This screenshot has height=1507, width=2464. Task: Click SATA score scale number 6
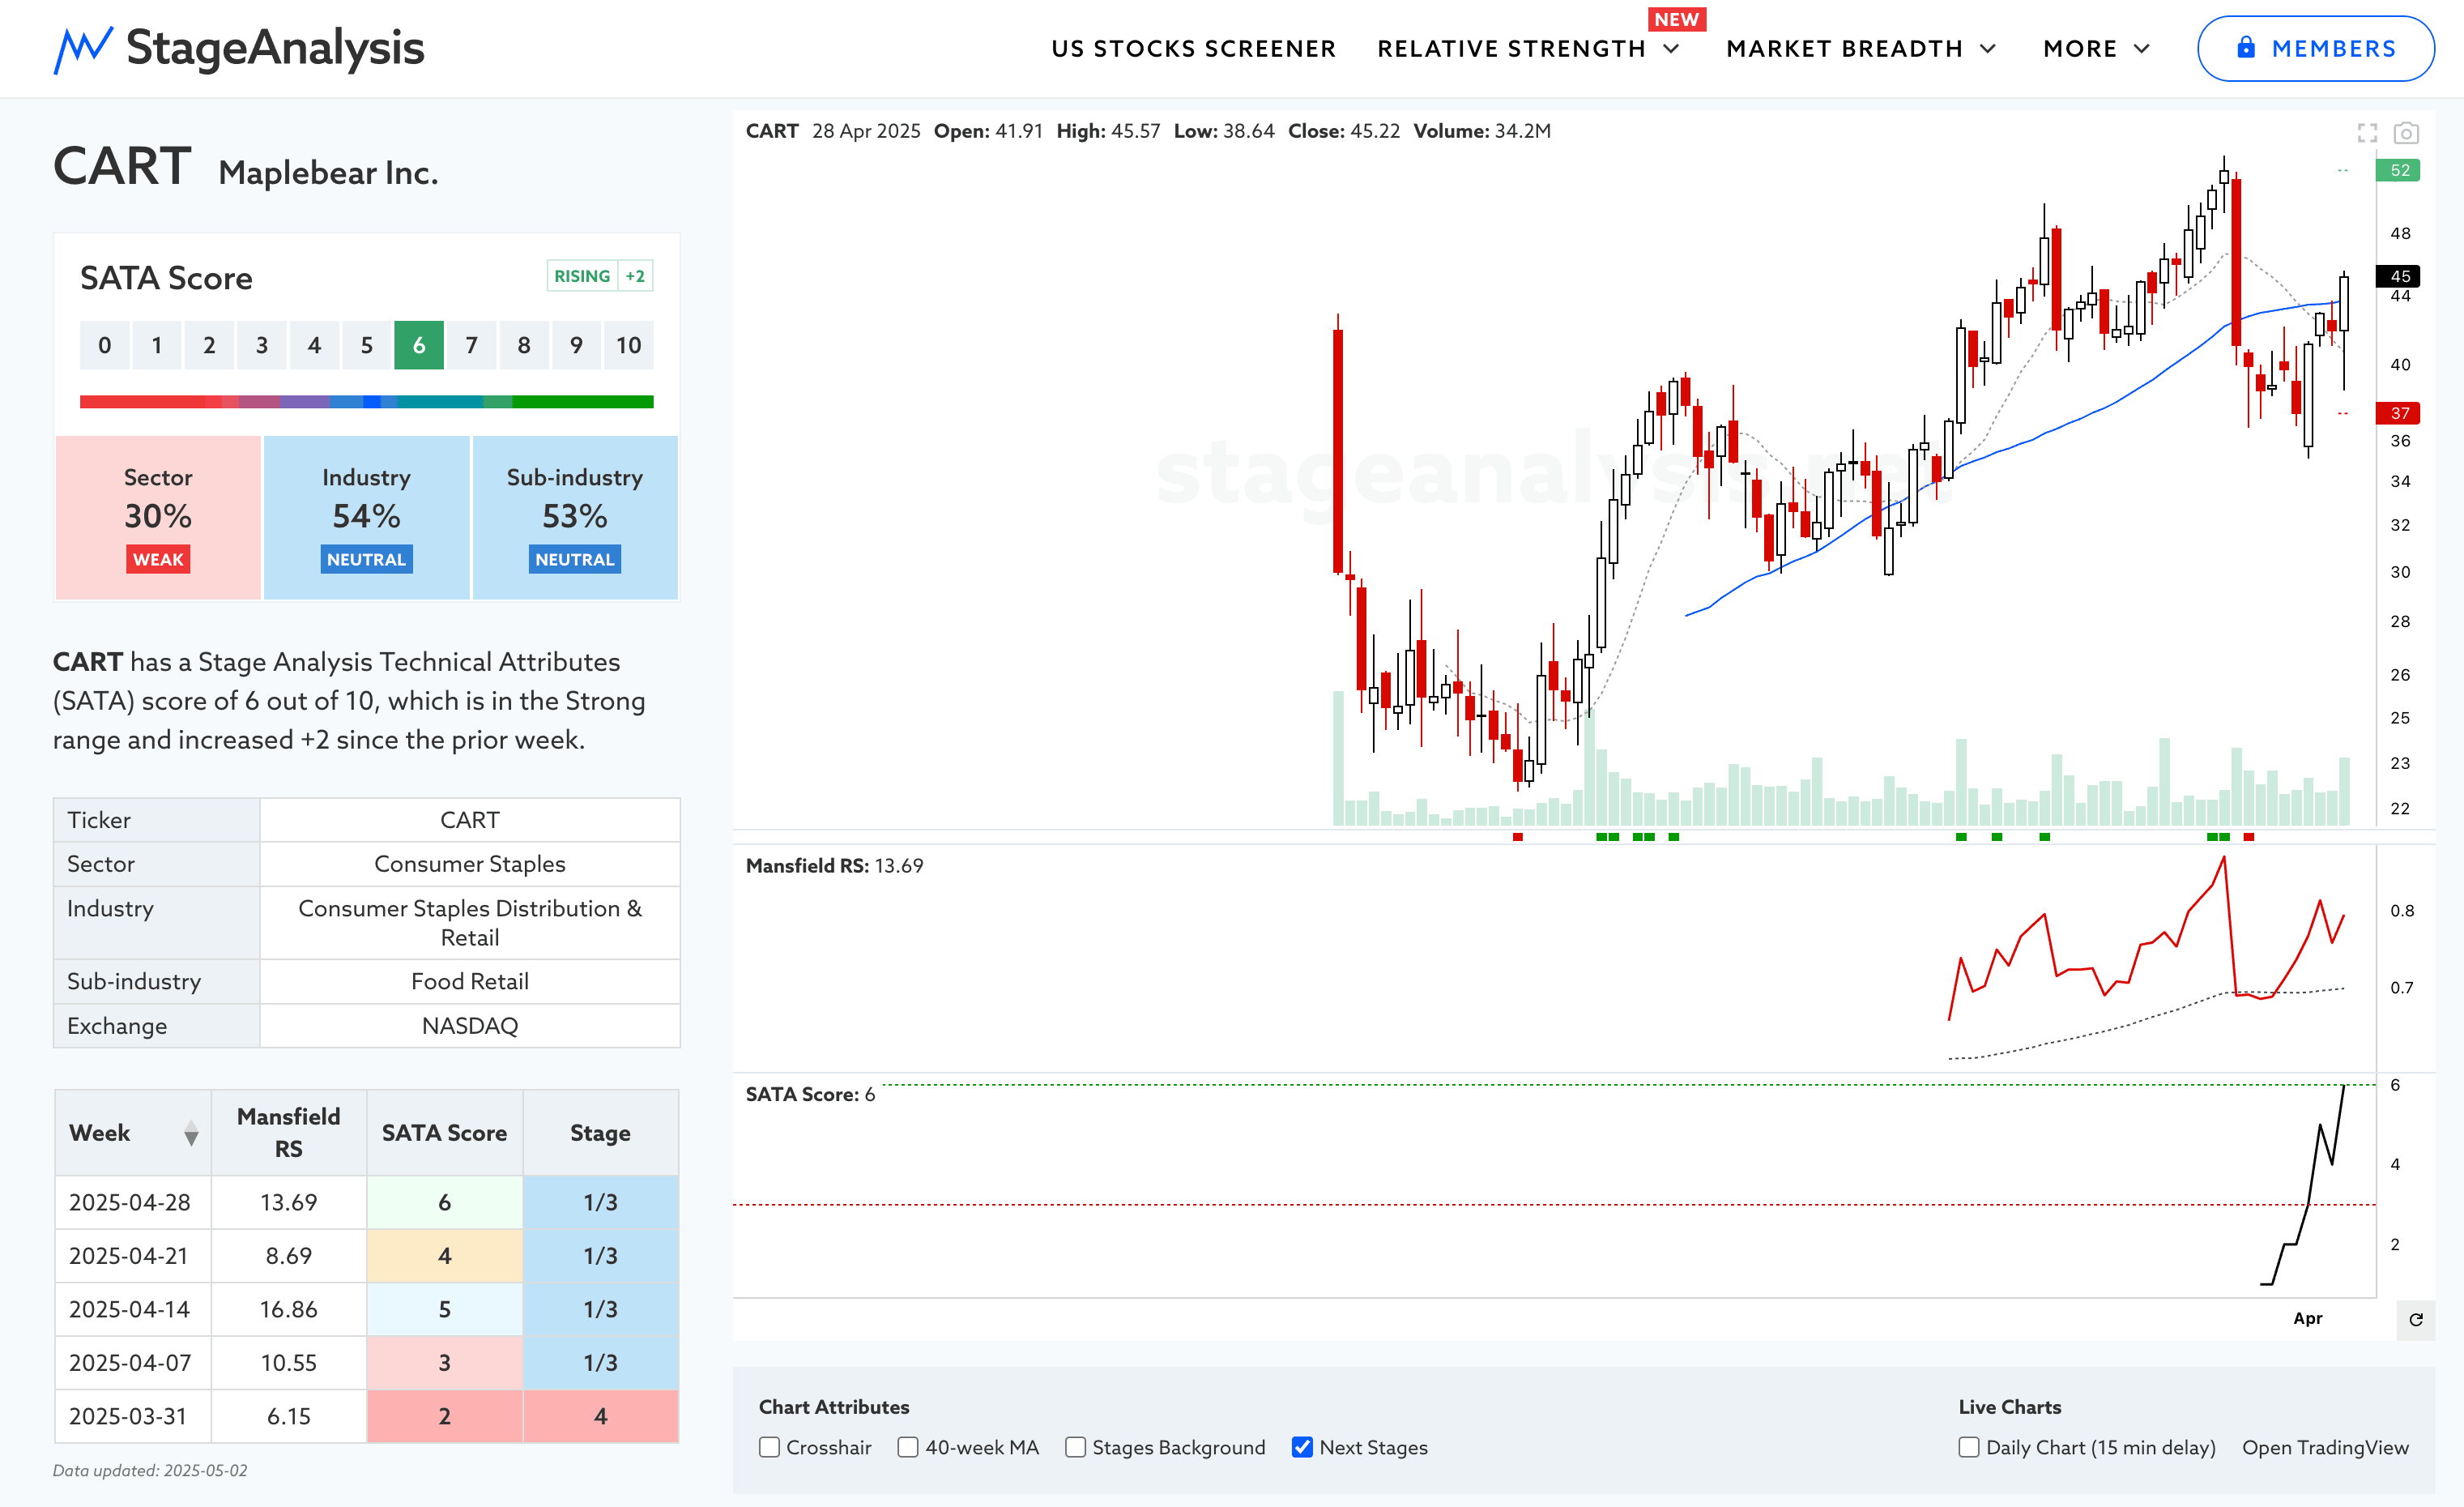tap(419, 345)
